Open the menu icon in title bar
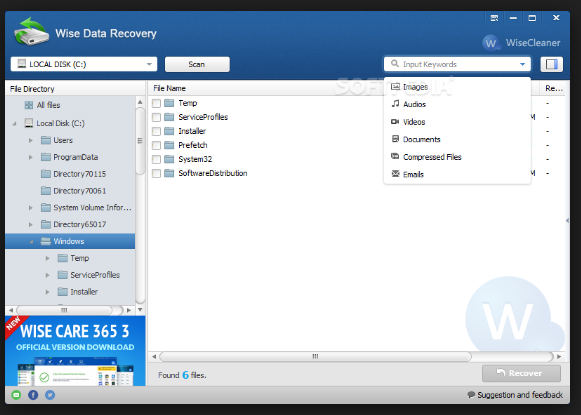The height and width of the screenshot is (415, 581). (494, 18)
